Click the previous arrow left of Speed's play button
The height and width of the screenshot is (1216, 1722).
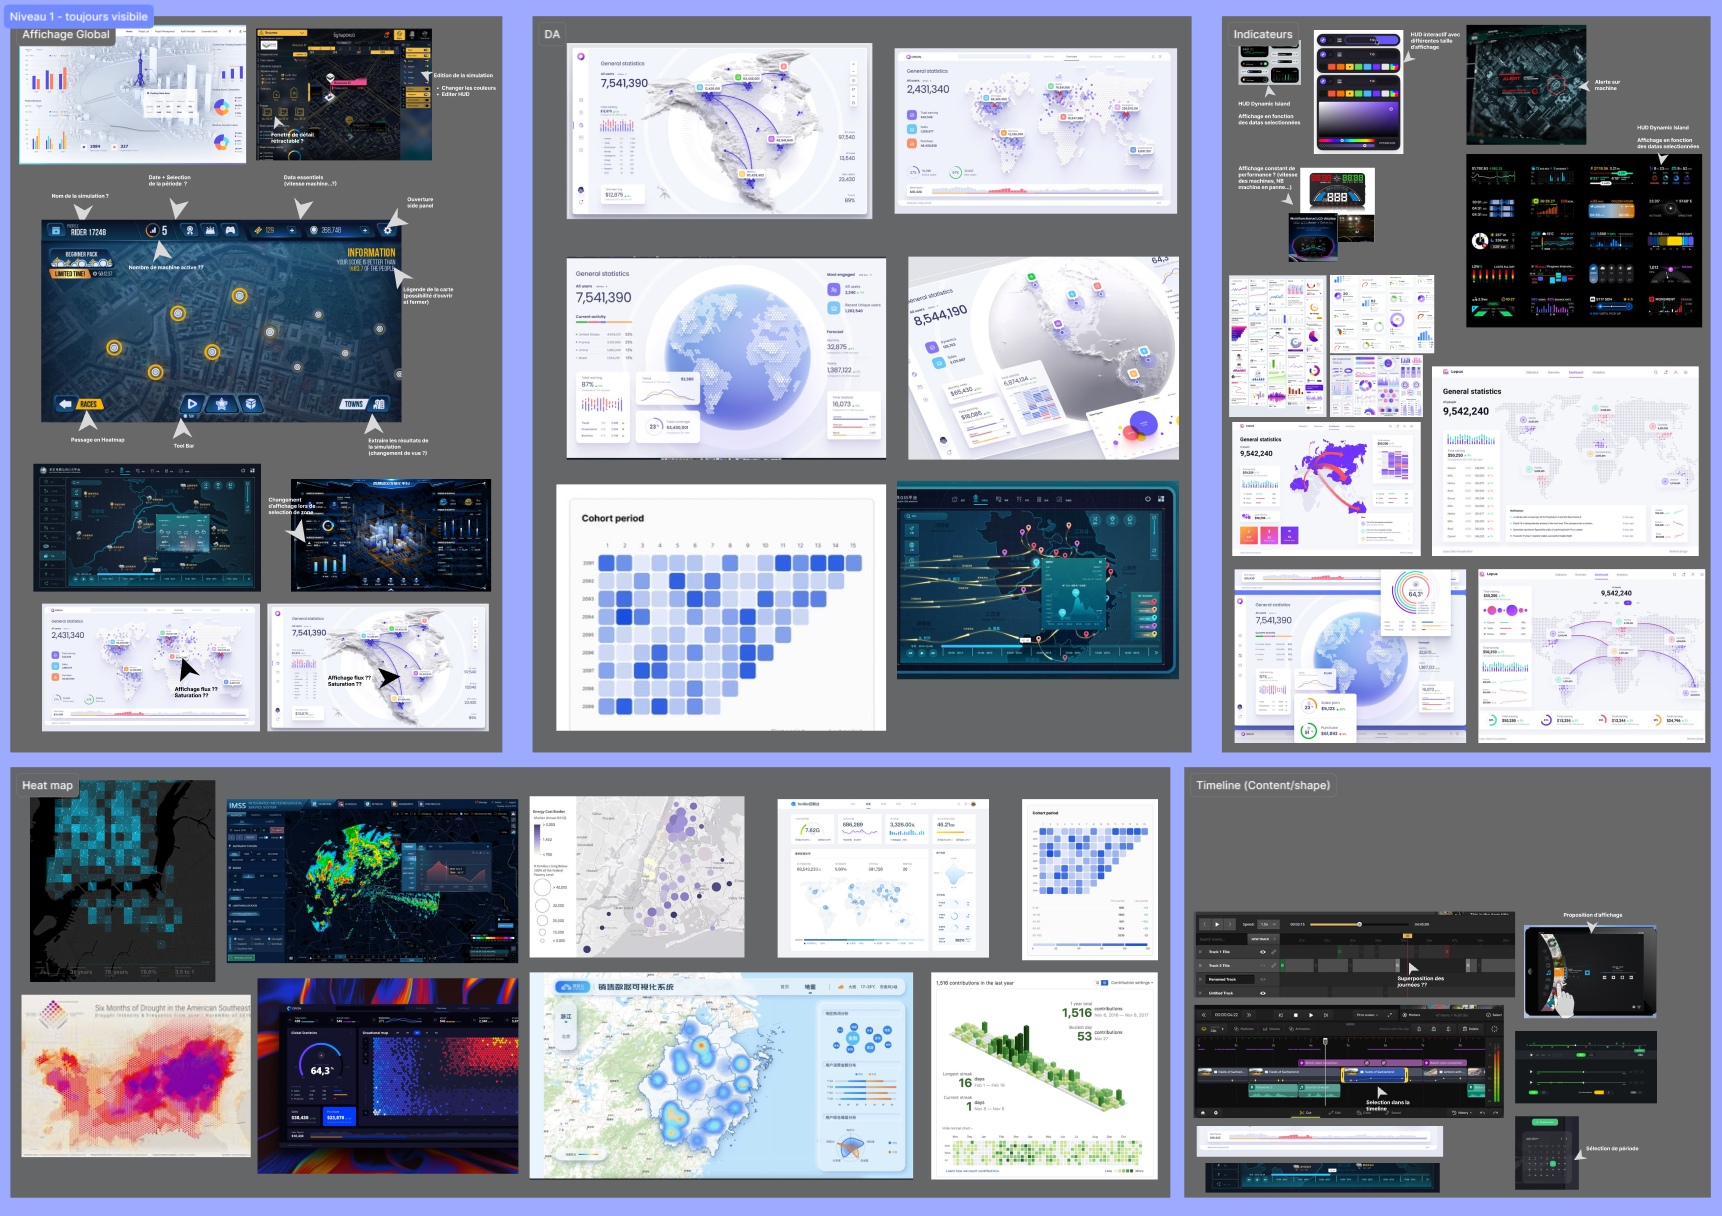pos(1205,924)
